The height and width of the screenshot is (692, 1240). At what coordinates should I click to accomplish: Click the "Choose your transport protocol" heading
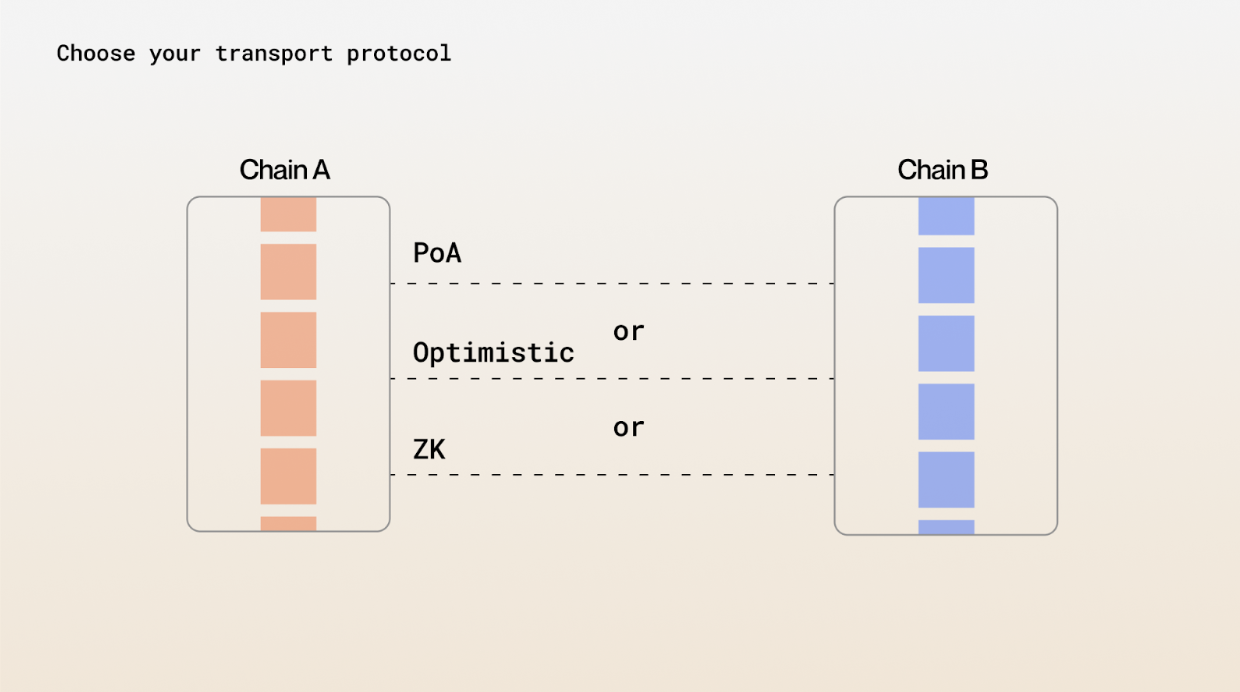254,54
